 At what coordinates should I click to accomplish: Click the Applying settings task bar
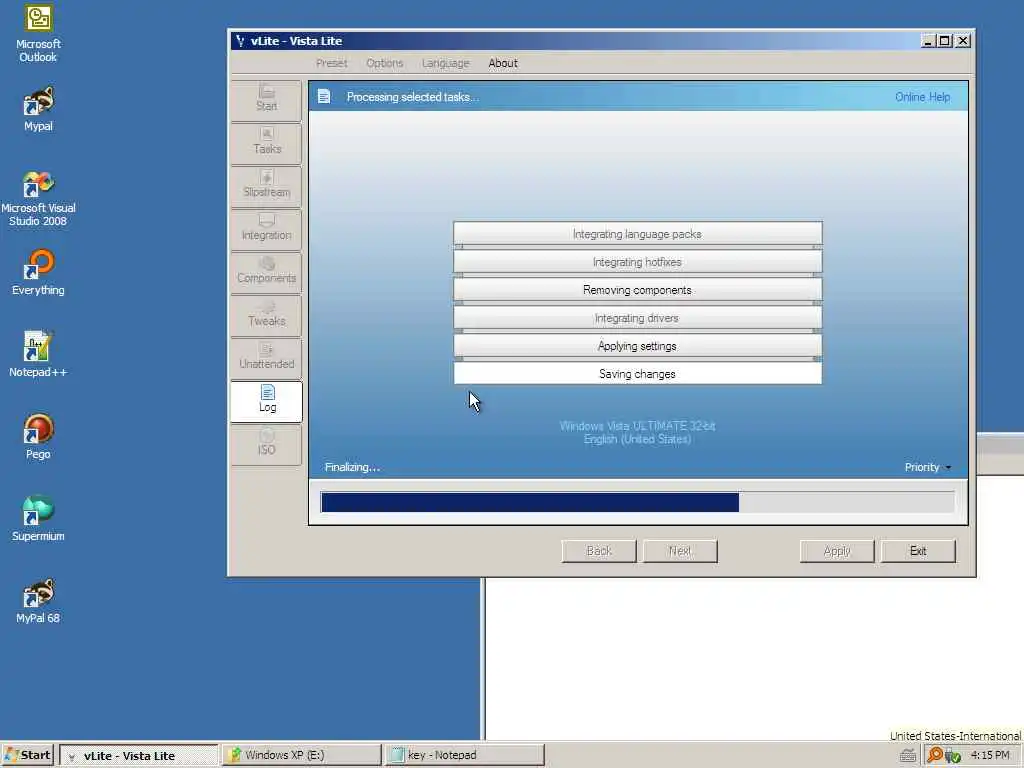[x=637, y=346]
